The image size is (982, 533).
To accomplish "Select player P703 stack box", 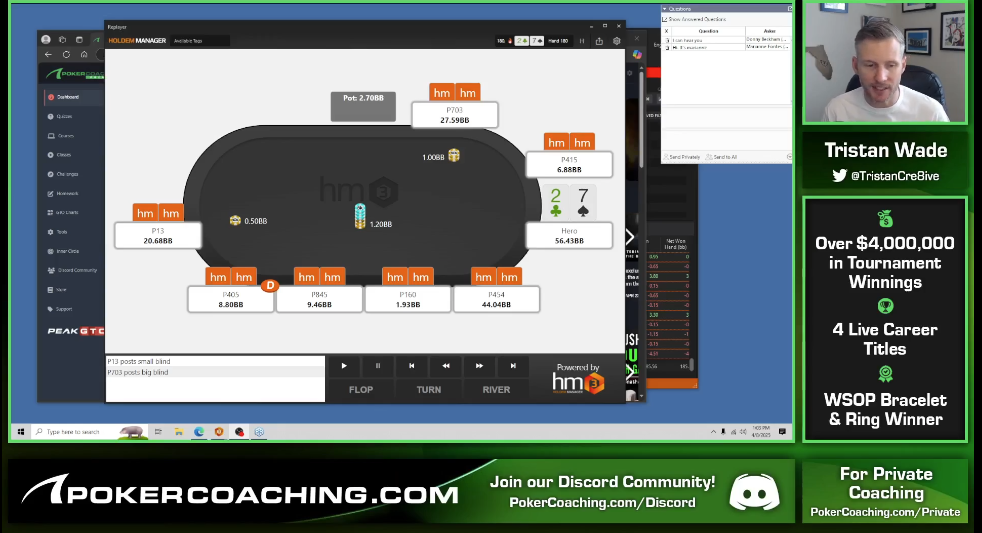I will coord(455,115).
